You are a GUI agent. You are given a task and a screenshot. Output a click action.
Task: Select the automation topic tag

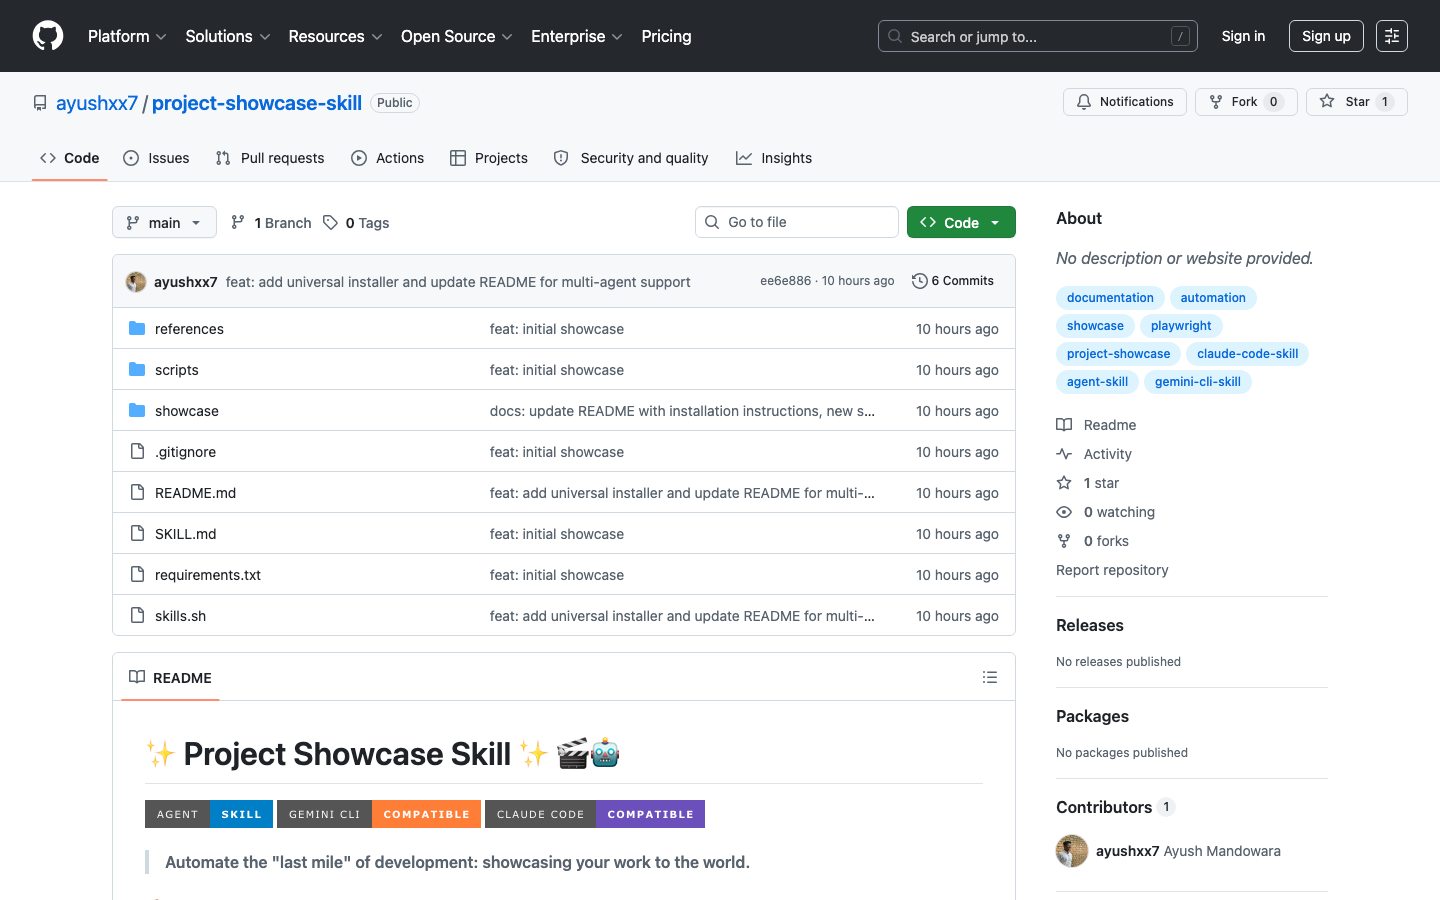[x=1213, y=298]
